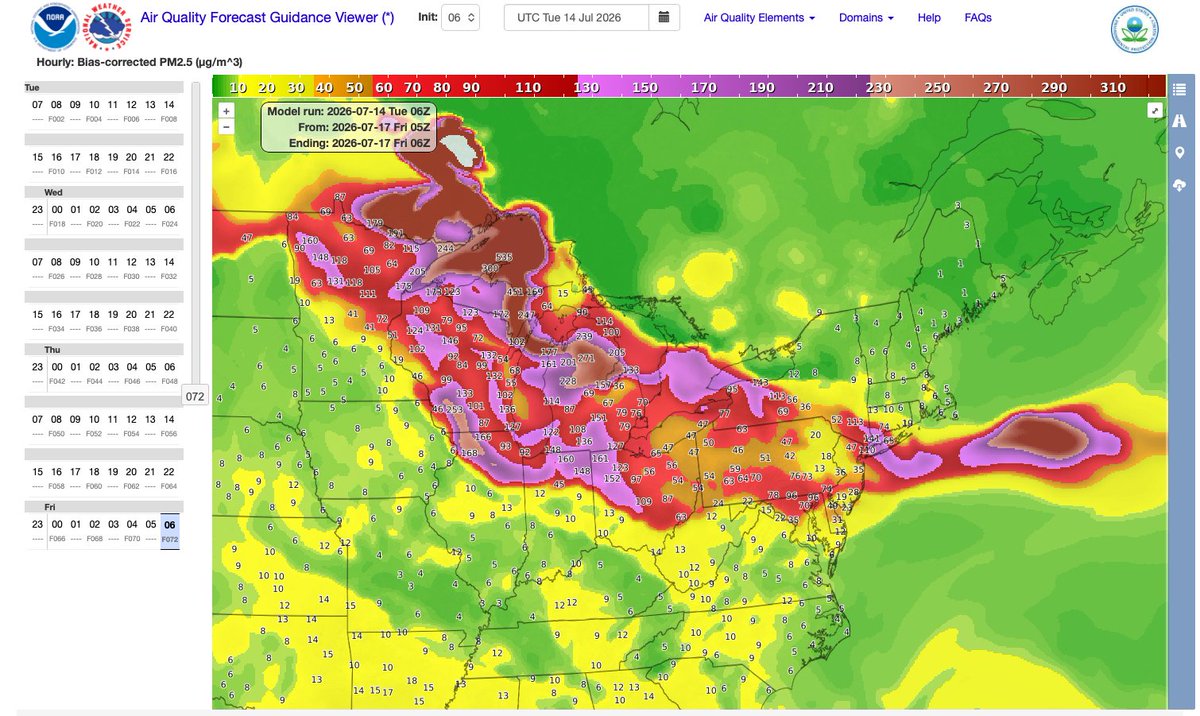Expand the Air Quality Elements menu
The height and width of the screenshot is (716, 1200).
[x=759, y=18]
